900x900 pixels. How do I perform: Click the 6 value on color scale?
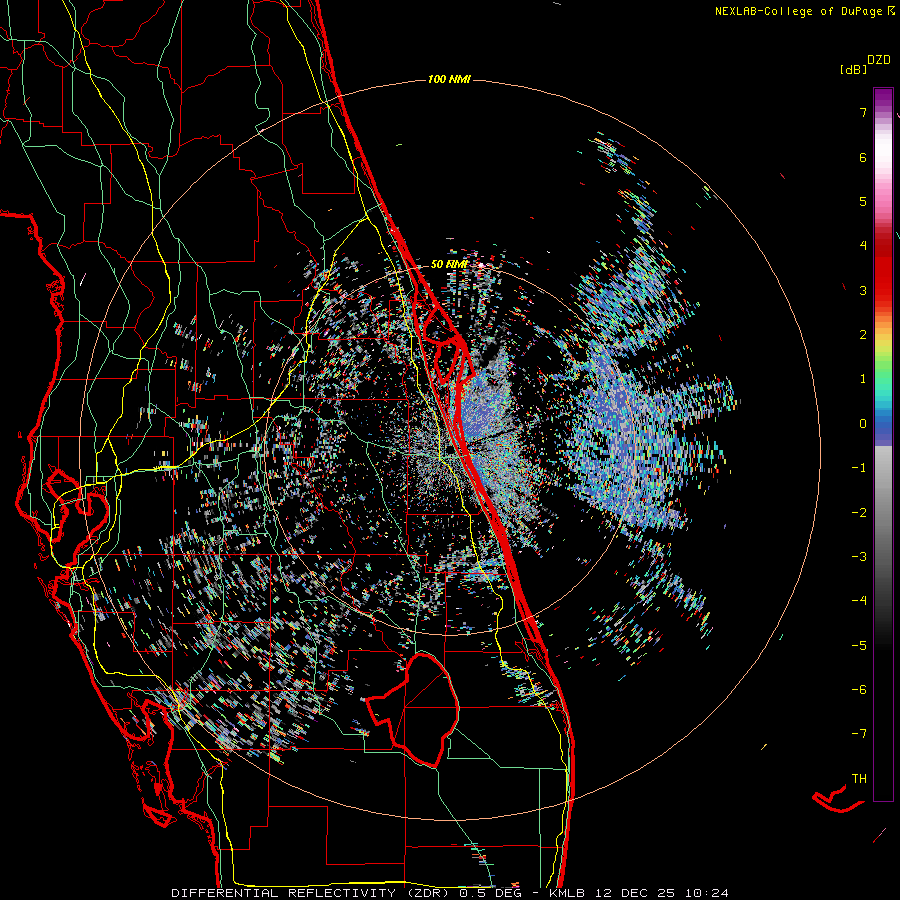tap(863, 157)
